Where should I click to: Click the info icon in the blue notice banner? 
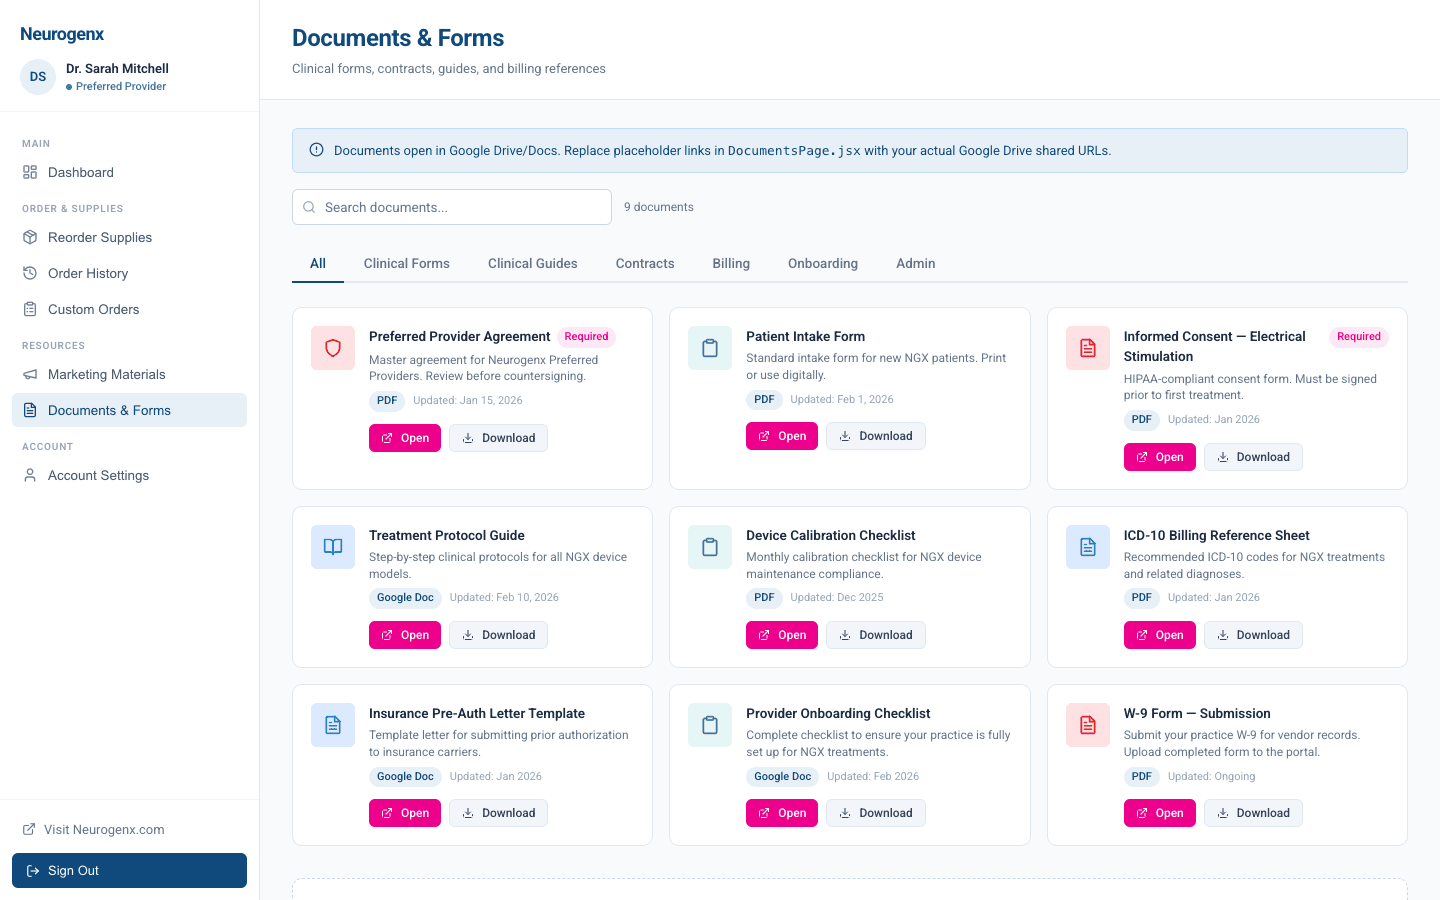click(316, 149)
